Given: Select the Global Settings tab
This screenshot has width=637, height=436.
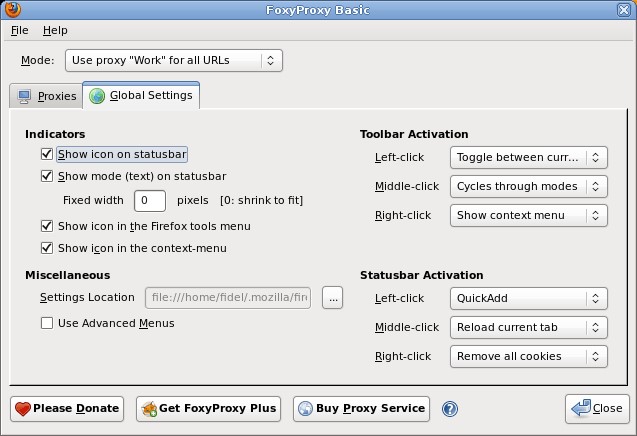Looking at the screenshot, I should click(141, 95).
